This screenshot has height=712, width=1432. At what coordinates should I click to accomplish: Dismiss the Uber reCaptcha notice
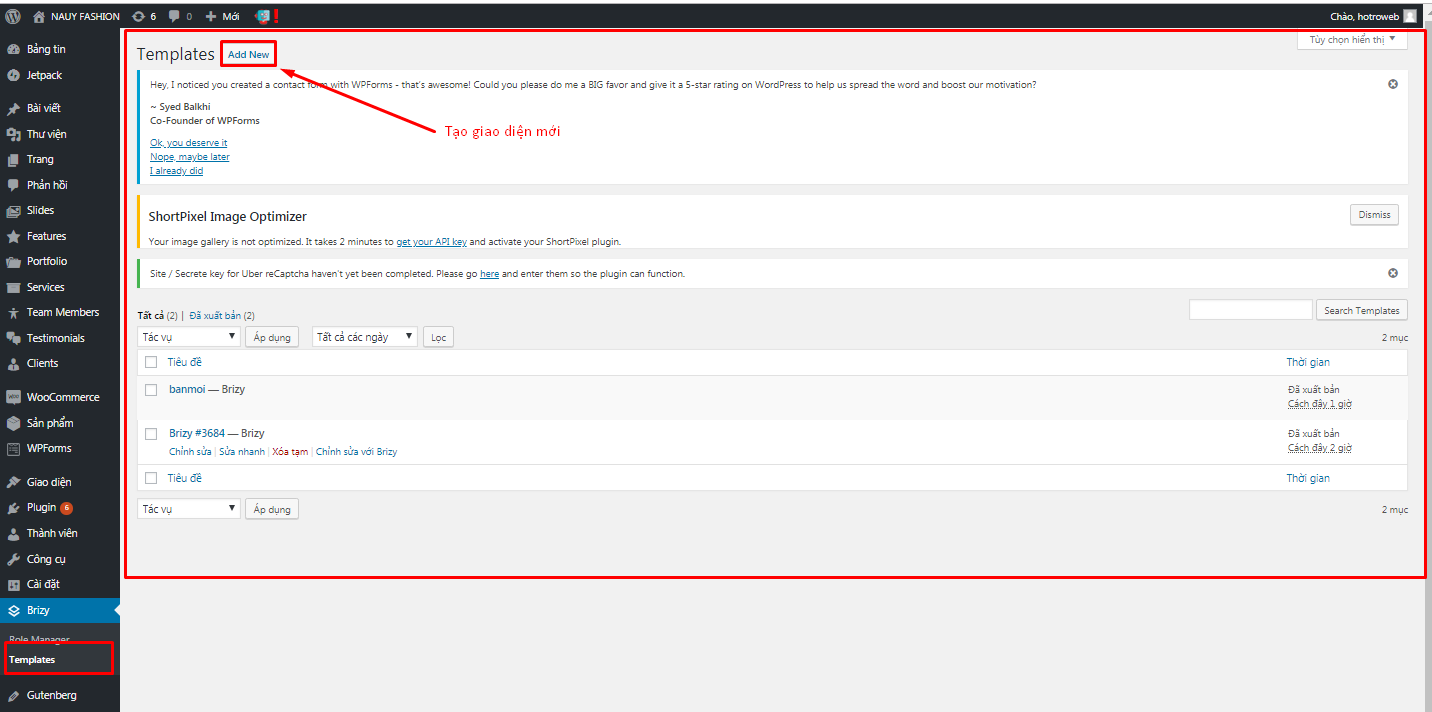[1392, 273]
